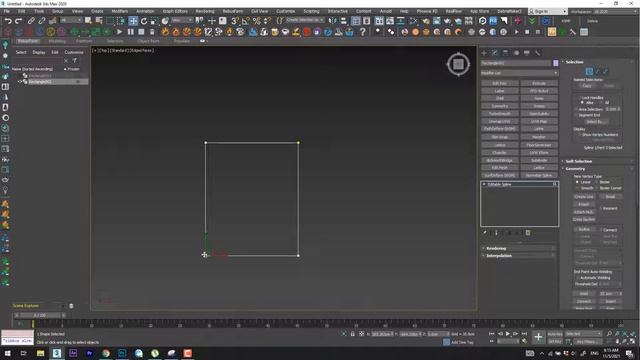
Task: Click the Break button in Geometry
Action: coord(610,197)
